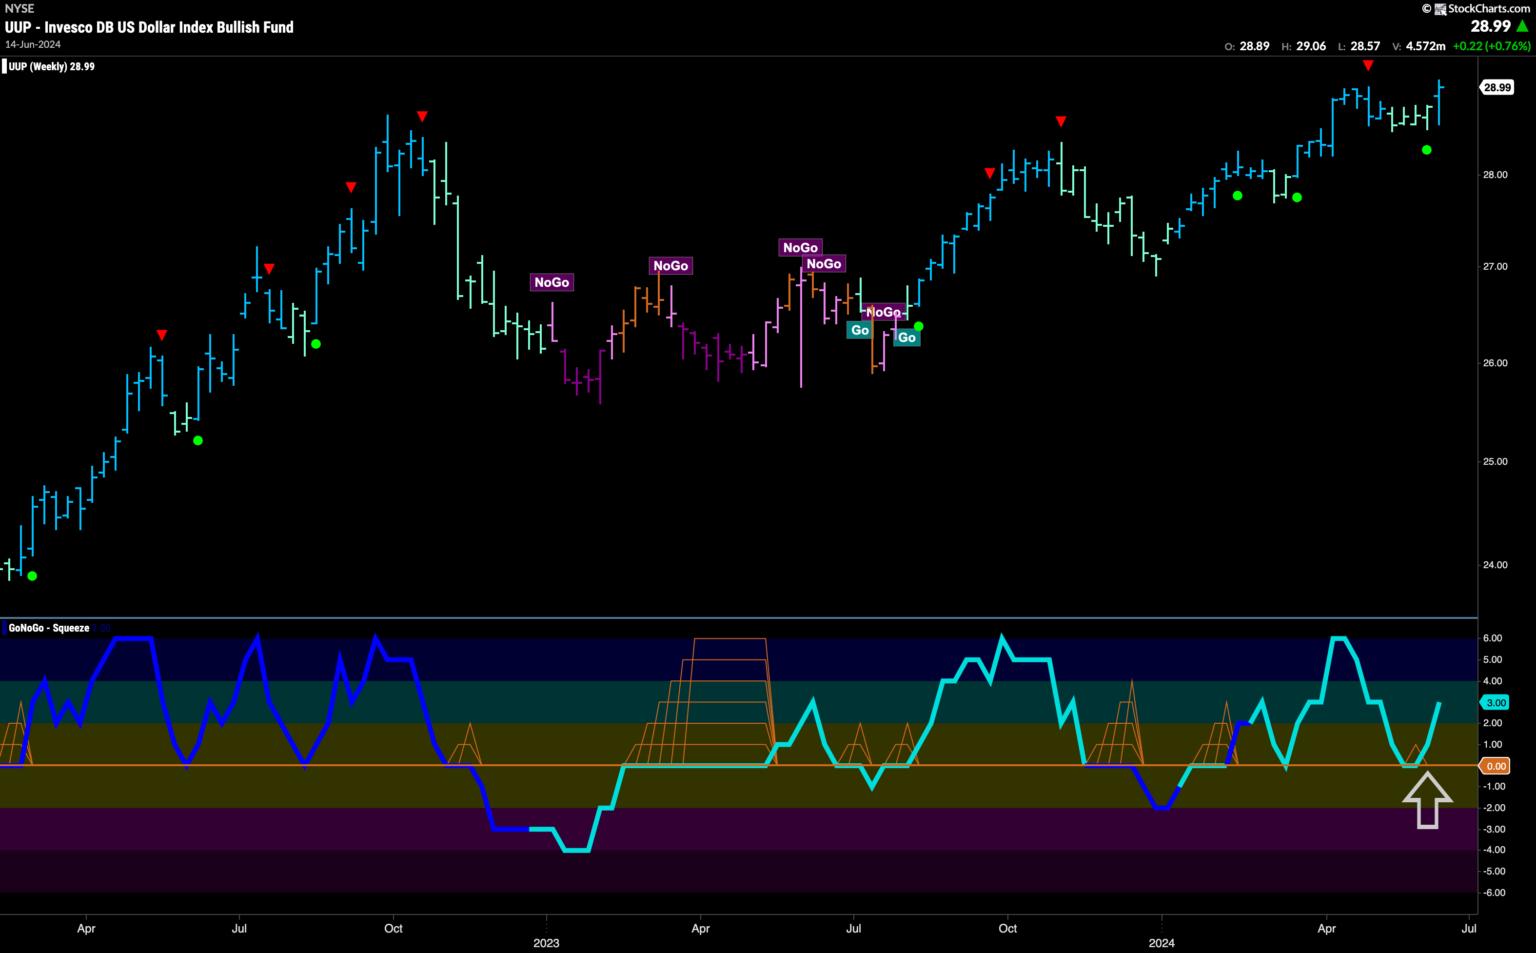Click the green dot at chart's bottom-left
The width and height of the screenshot is (1536, 953).
32,576
